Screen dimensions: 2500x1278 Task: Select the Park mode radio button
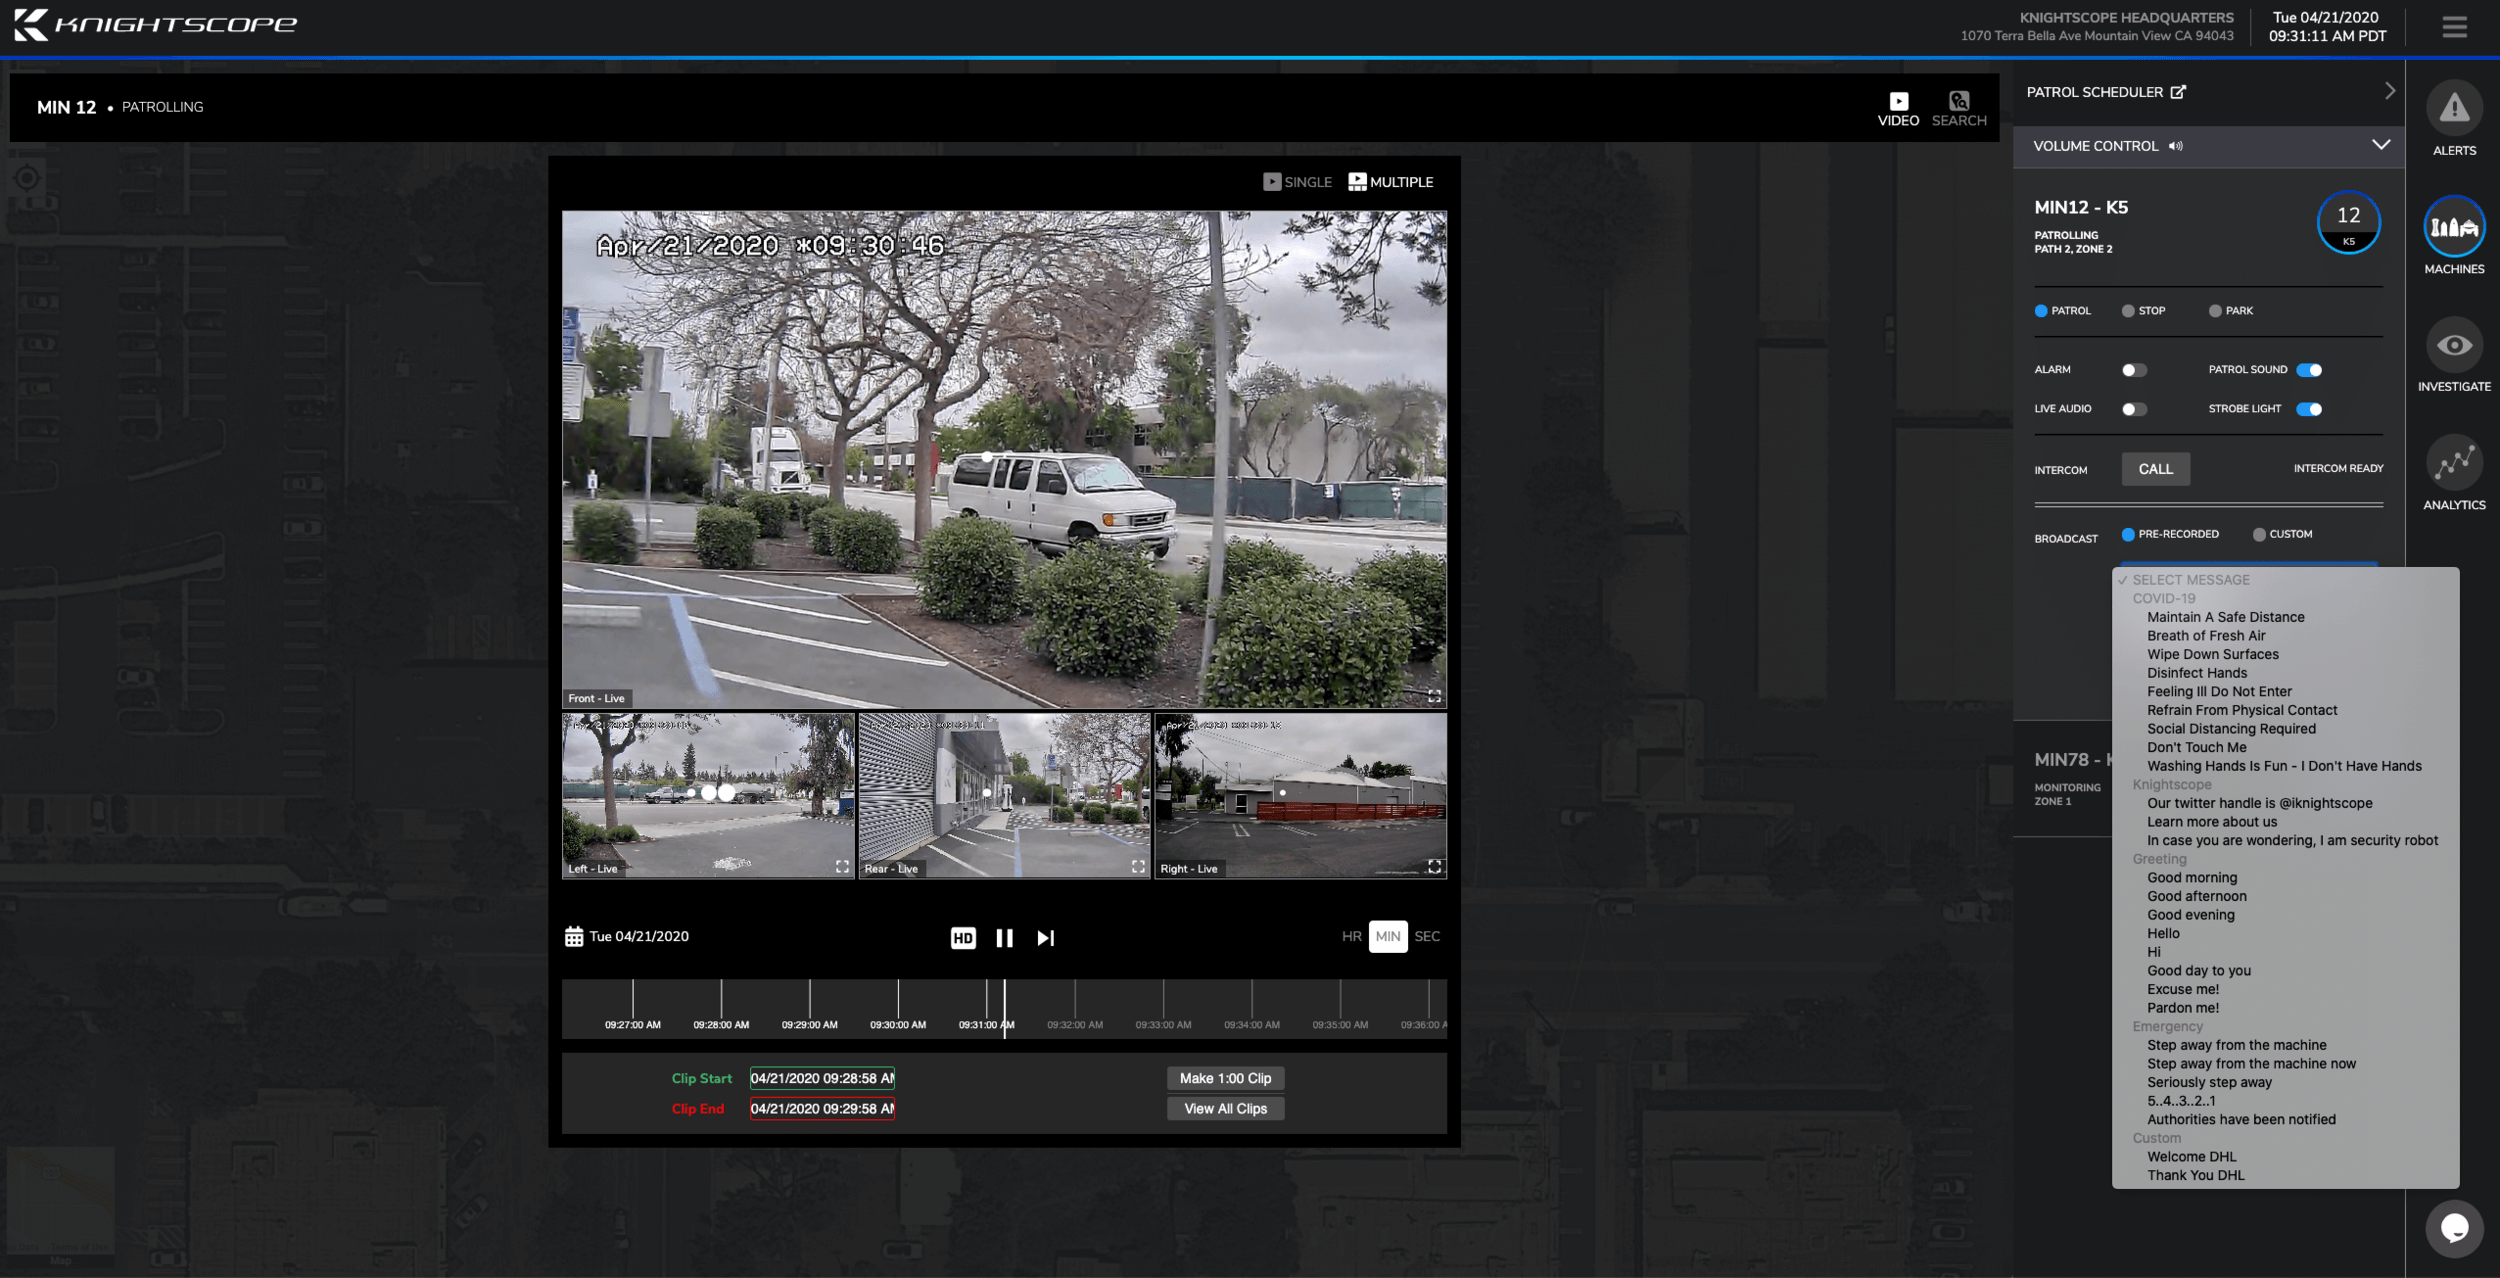2215,311
